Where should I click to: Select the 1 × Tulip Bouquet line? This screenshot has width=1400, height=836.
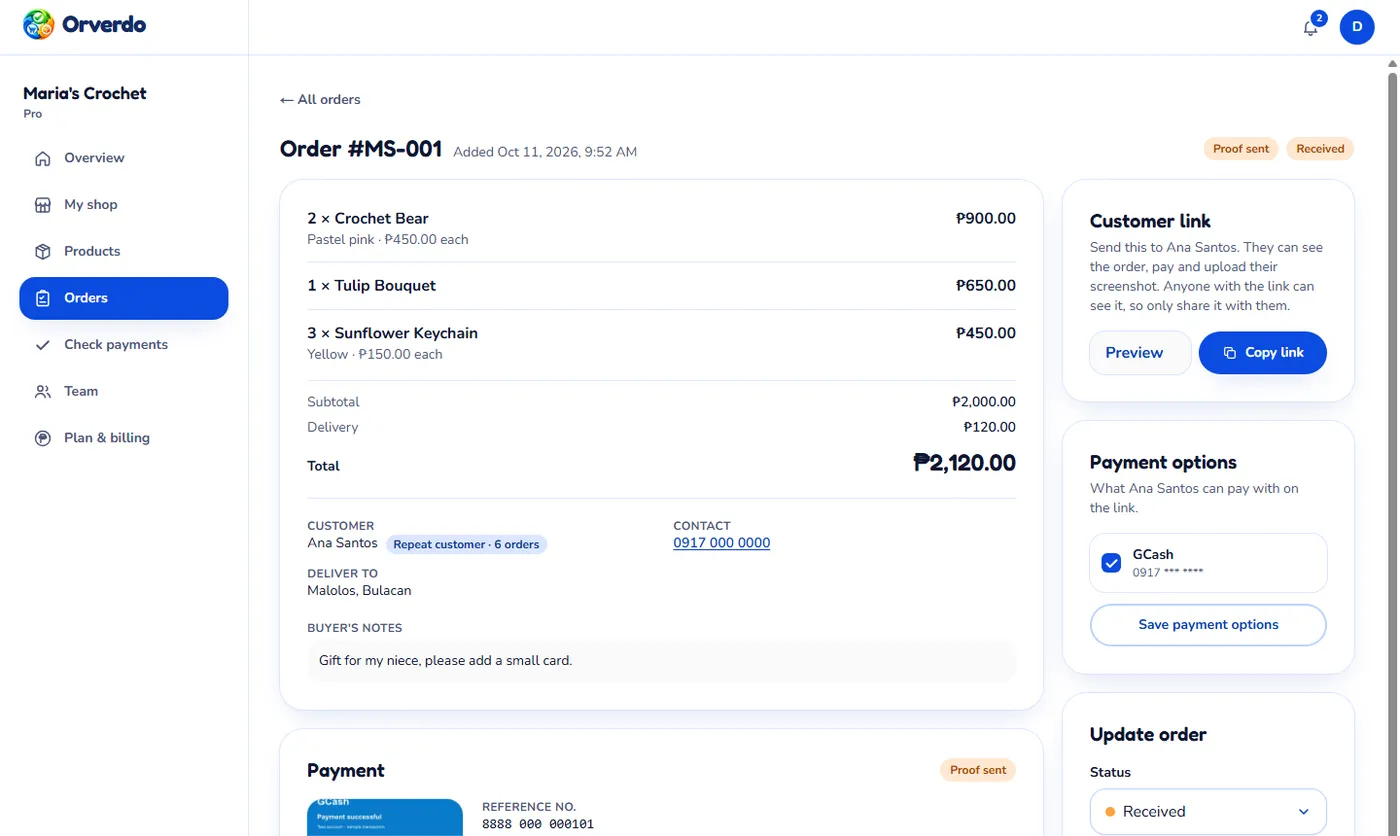click(x=662, y=286)
